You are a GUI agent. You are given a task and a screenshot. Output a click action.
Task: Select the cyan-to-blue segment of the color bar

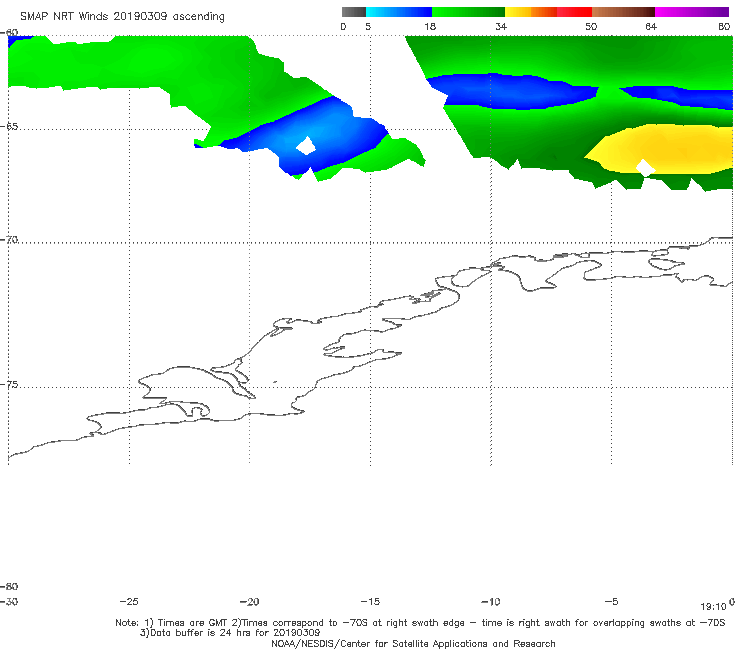[x=399, y=12]
